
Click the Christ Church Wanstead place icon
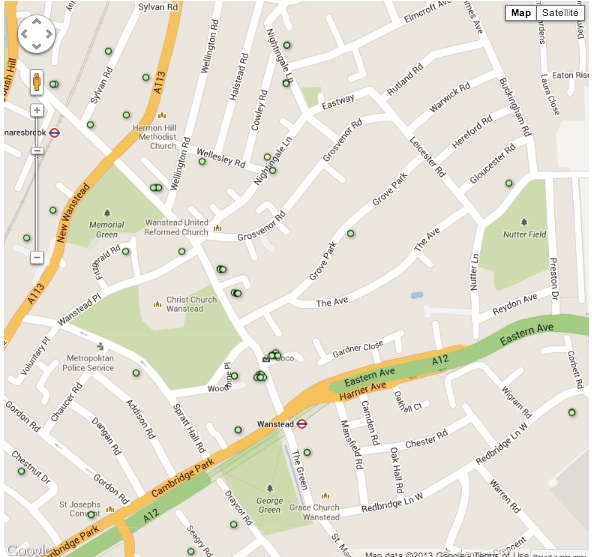pyautogui.click(x=157, y=304)
